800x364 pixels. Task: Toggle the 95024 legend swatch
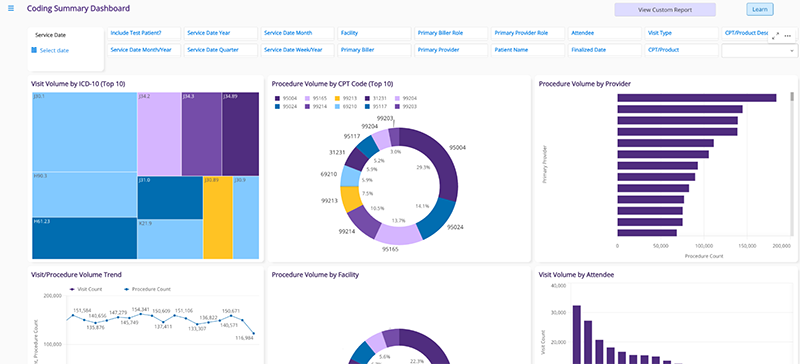[x=277, y=107]
